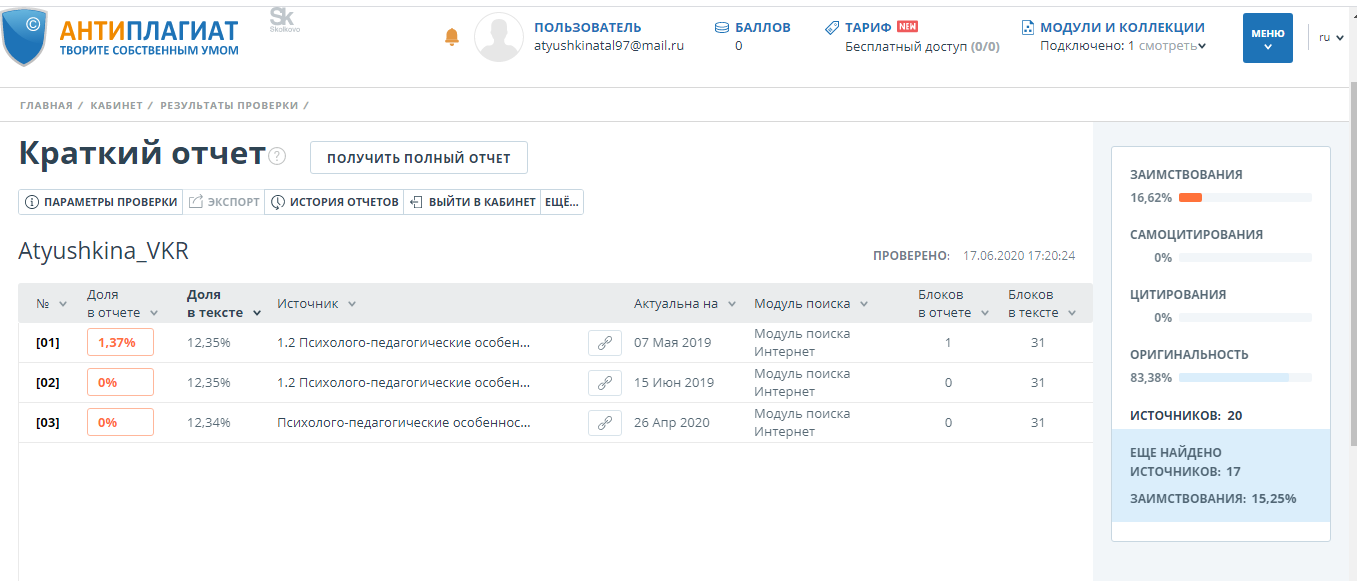Open the blue МЕНЮ dropdown
This screenshot has height=581, width=1357.
[x=1267, y=38]
